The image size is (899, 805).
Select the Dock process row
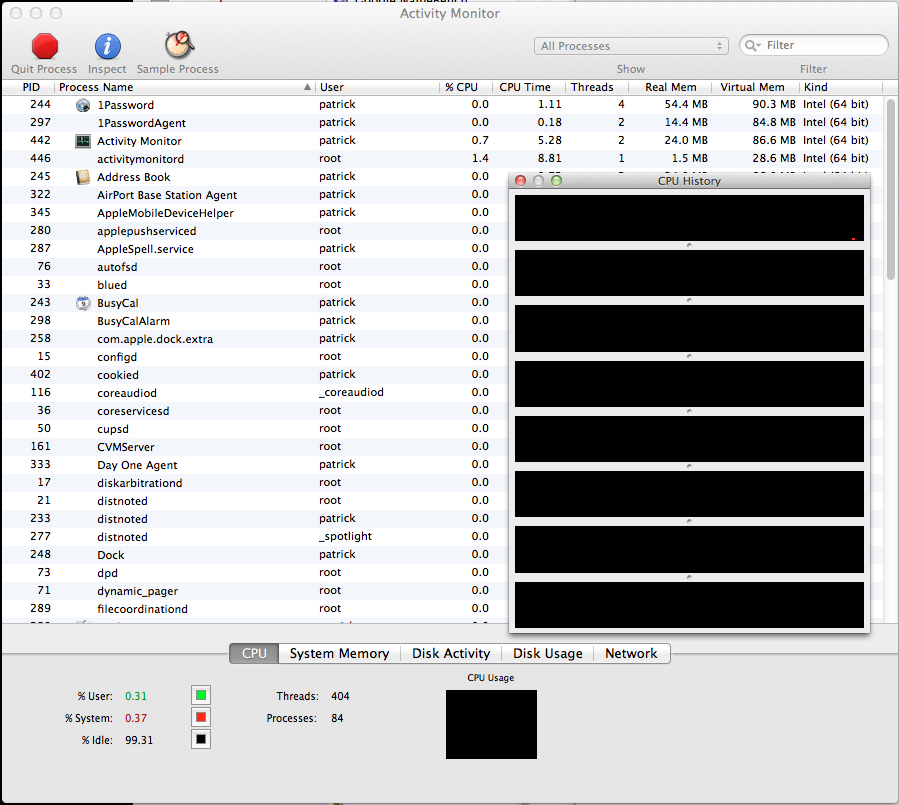[x=255, y=555]
